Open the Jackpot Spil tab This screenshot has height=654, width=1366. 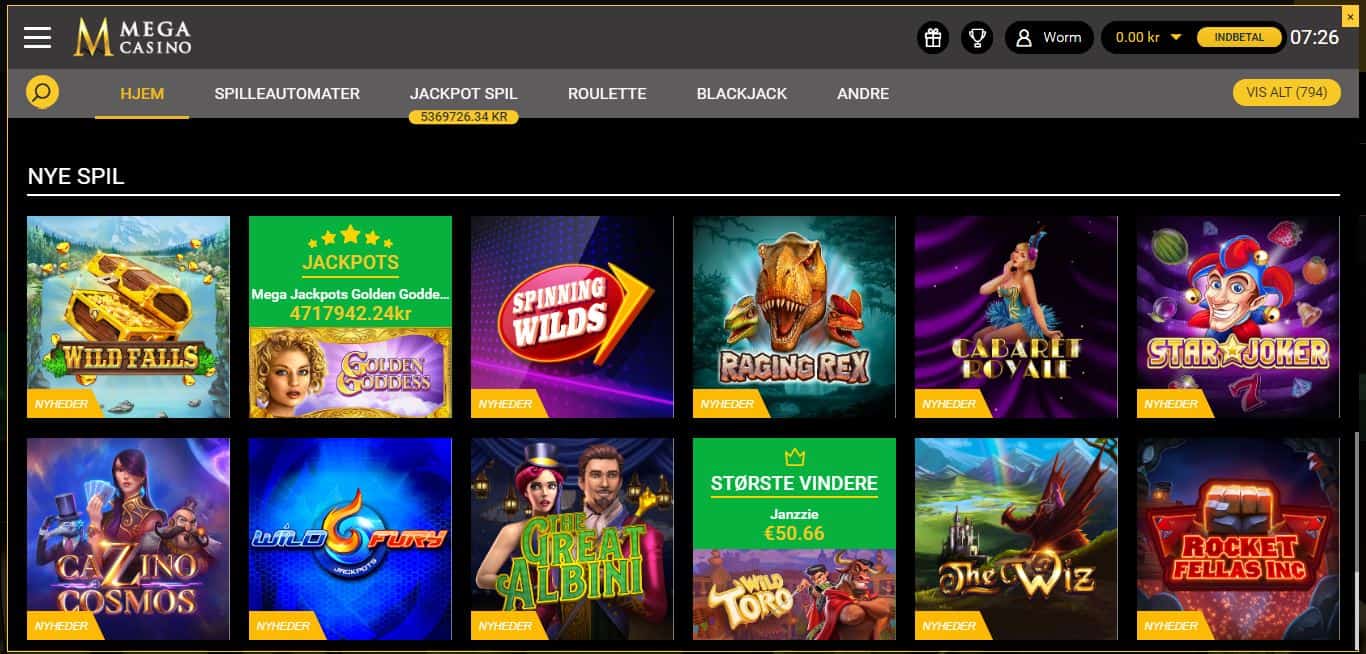[463, 93]
